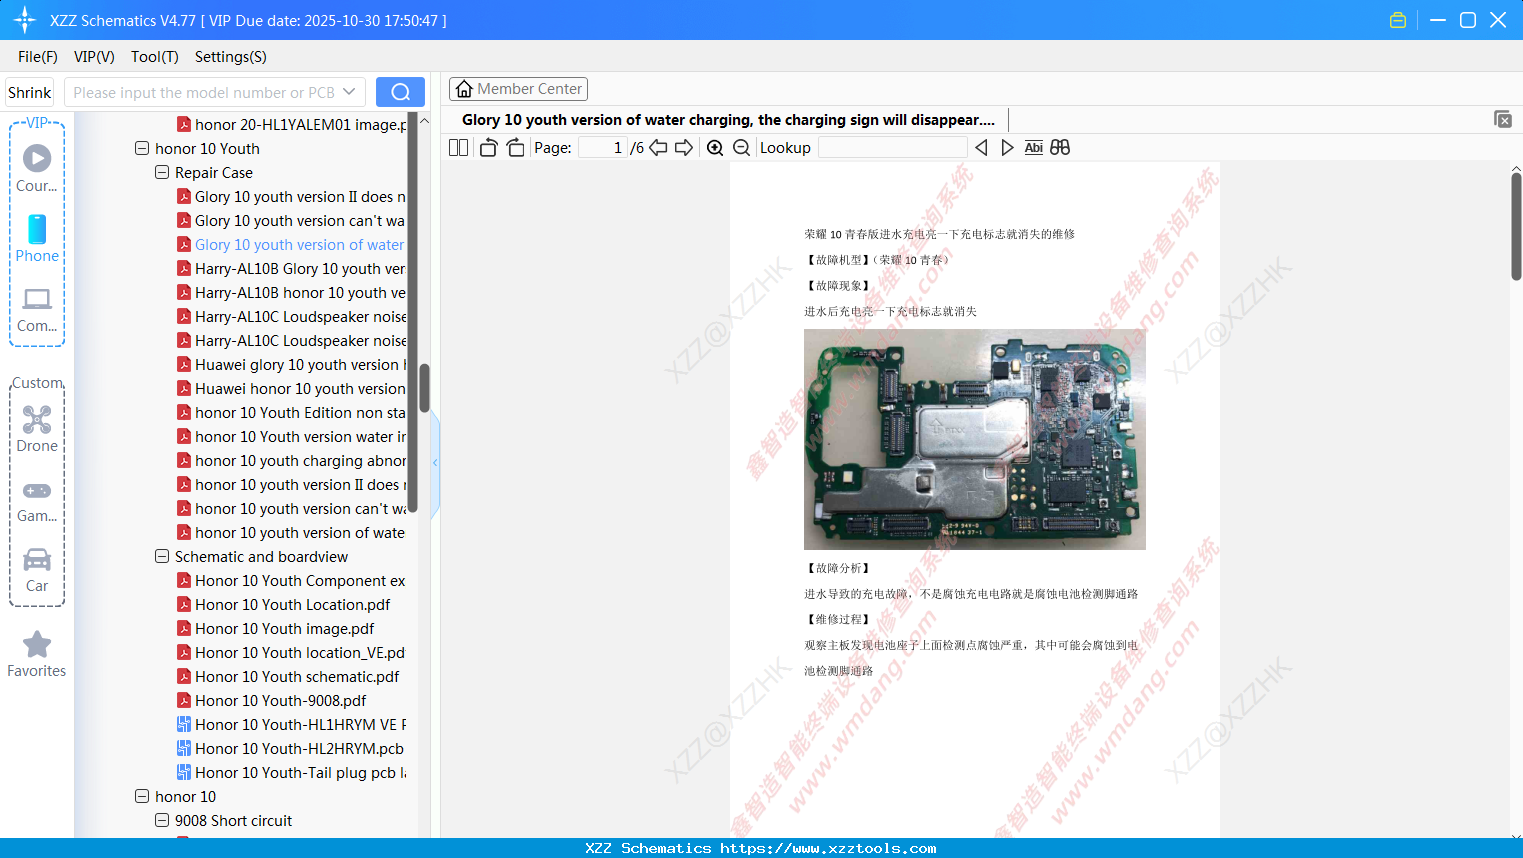The height and width of the screenshot is (858, 1523).
Task: Open Honor 10 Youth-Tail plug pcb
Action: (292, 772)
